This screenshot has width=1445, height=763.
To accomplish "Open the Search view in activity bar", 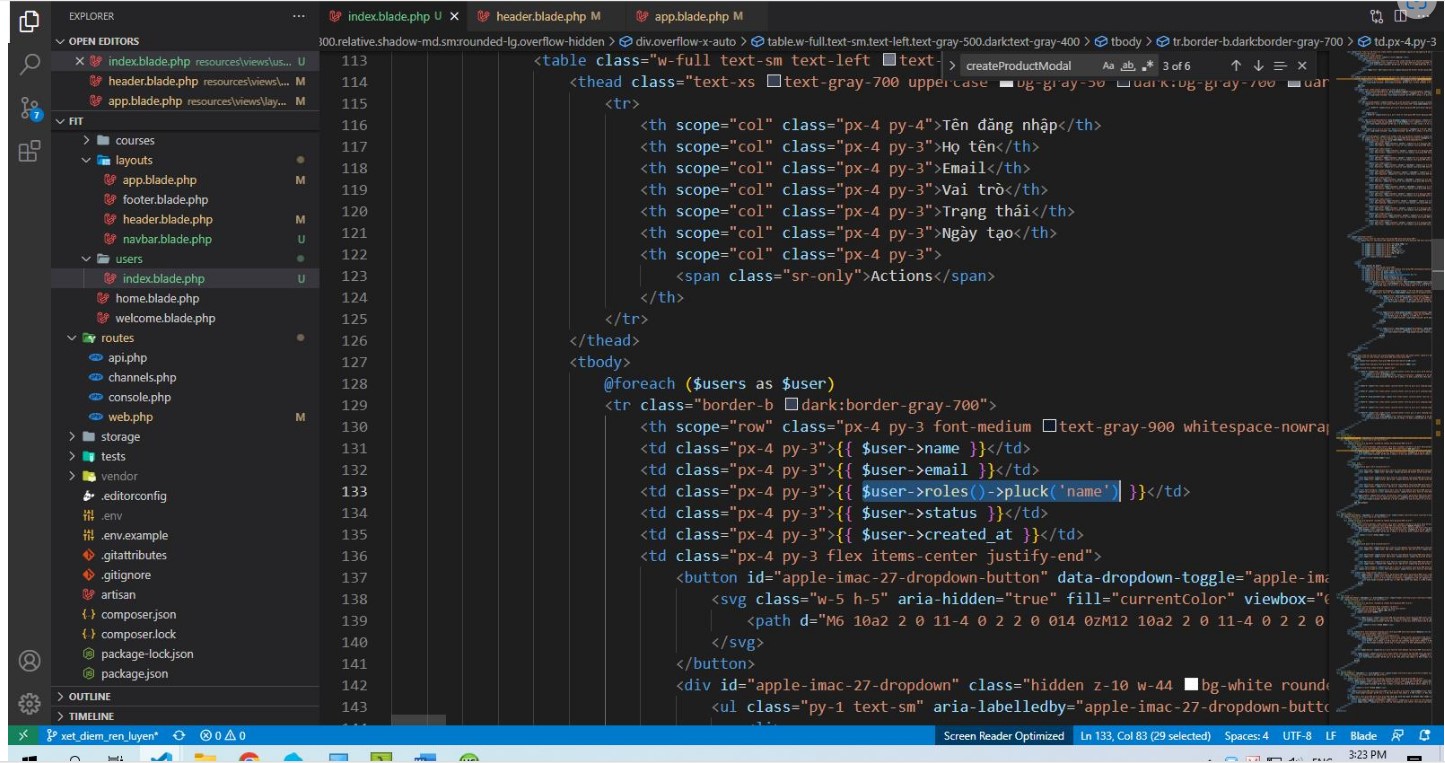I will click(29, 64).
